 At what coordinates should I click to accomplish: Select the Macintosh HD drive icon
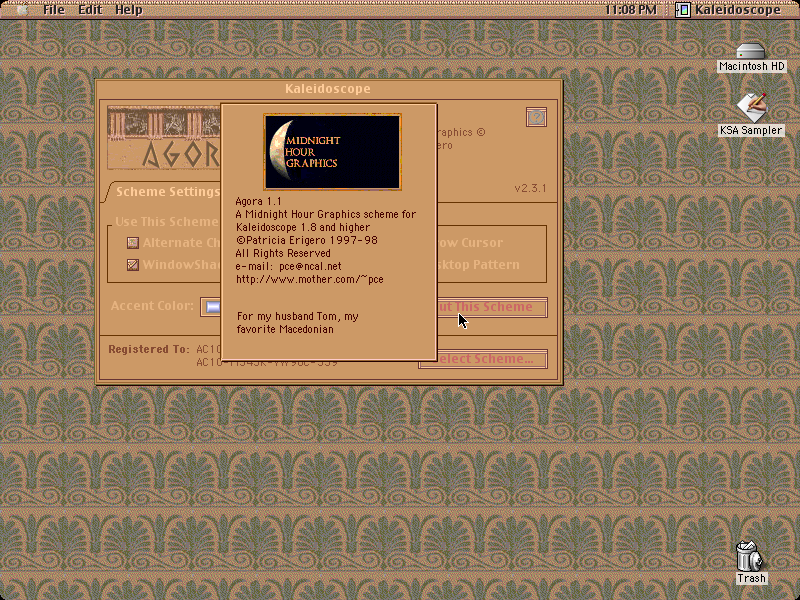click(751, 52)
